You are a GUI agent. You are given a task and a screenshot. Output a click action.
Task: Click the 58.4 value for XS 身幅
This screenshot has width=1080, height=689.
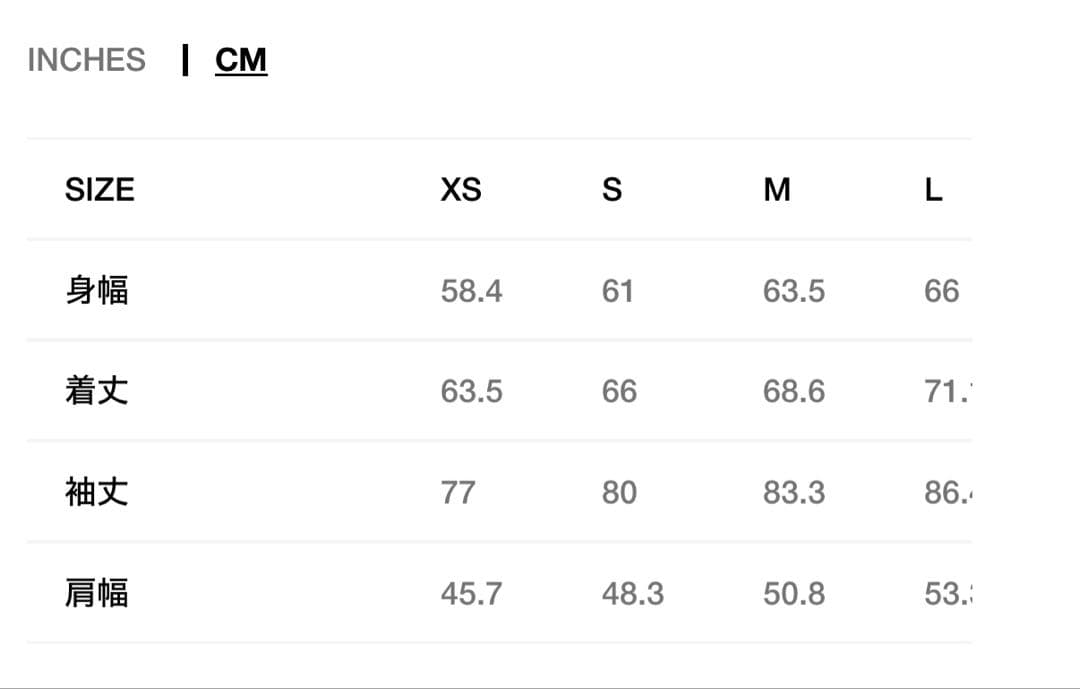click(471, 291)
